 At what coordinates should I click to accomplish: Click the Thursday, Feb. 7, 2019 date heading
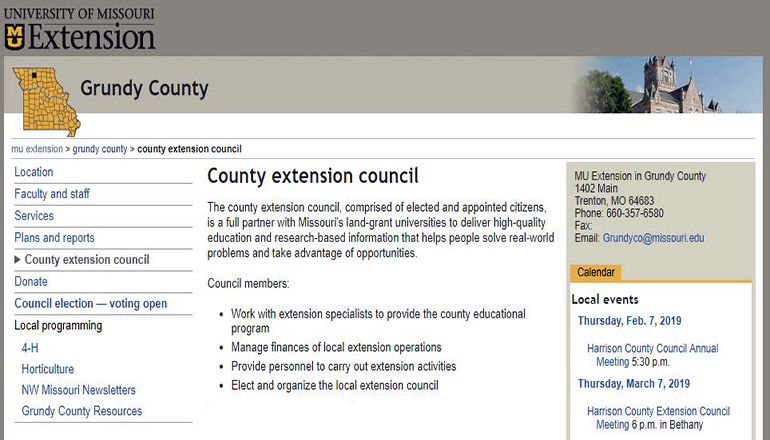click(x=630, y=321)
